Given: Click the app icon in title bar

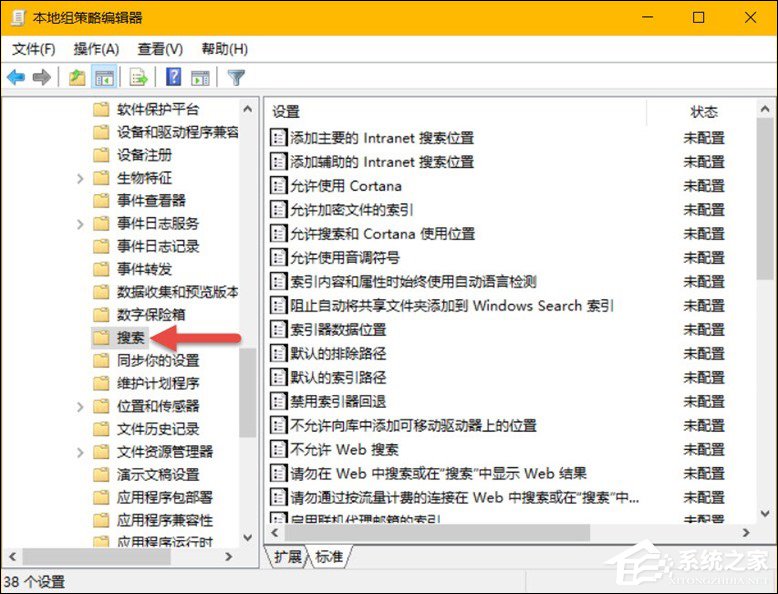Looking at the screenshot, I should click(18, 18).
